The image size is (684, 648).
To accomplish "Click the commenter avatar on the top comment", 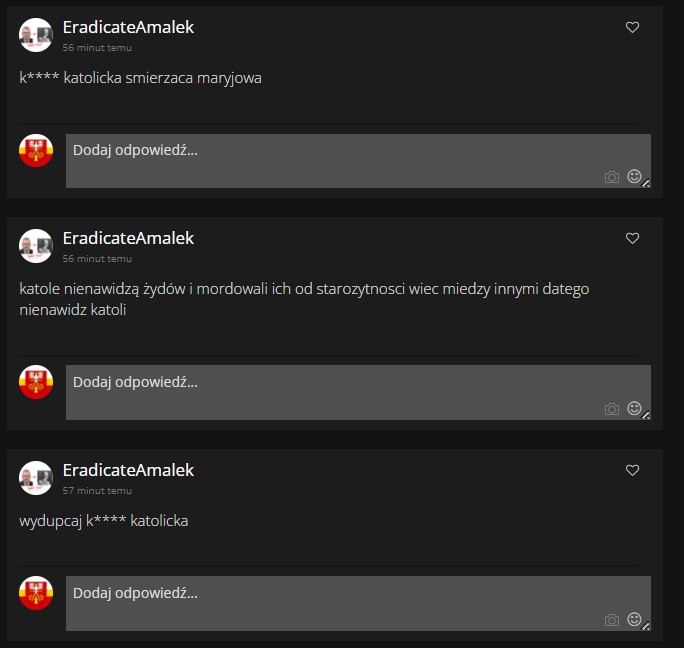I will 36,35.
